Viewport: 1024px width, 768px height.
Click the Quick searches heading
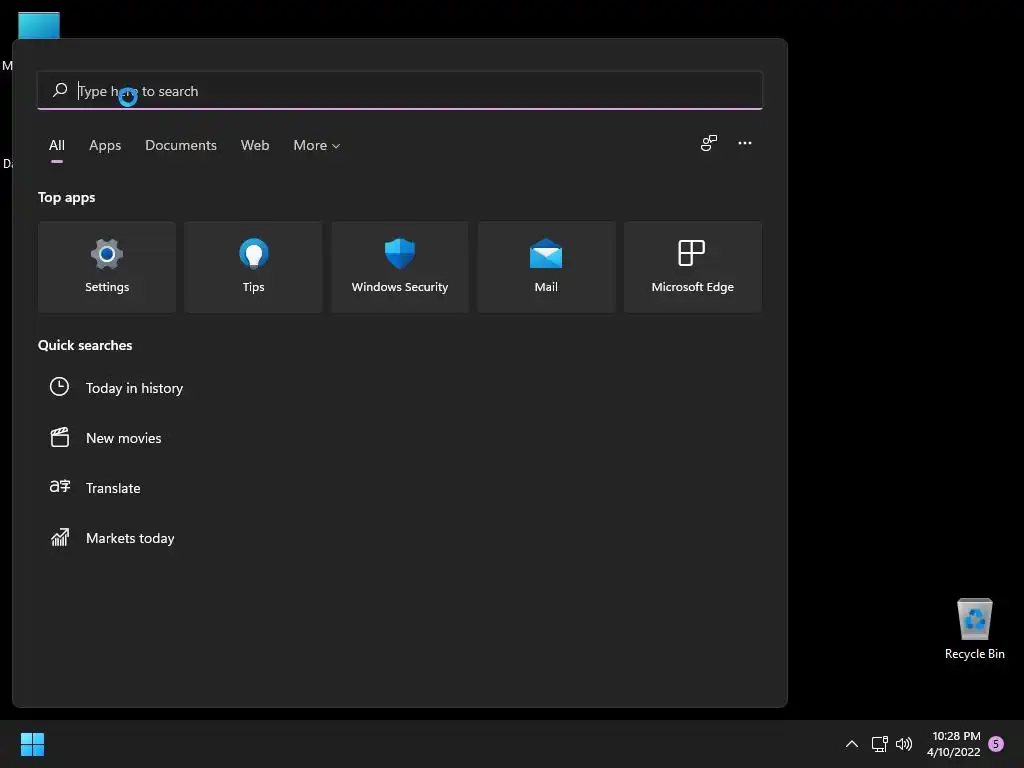[85, 345]
